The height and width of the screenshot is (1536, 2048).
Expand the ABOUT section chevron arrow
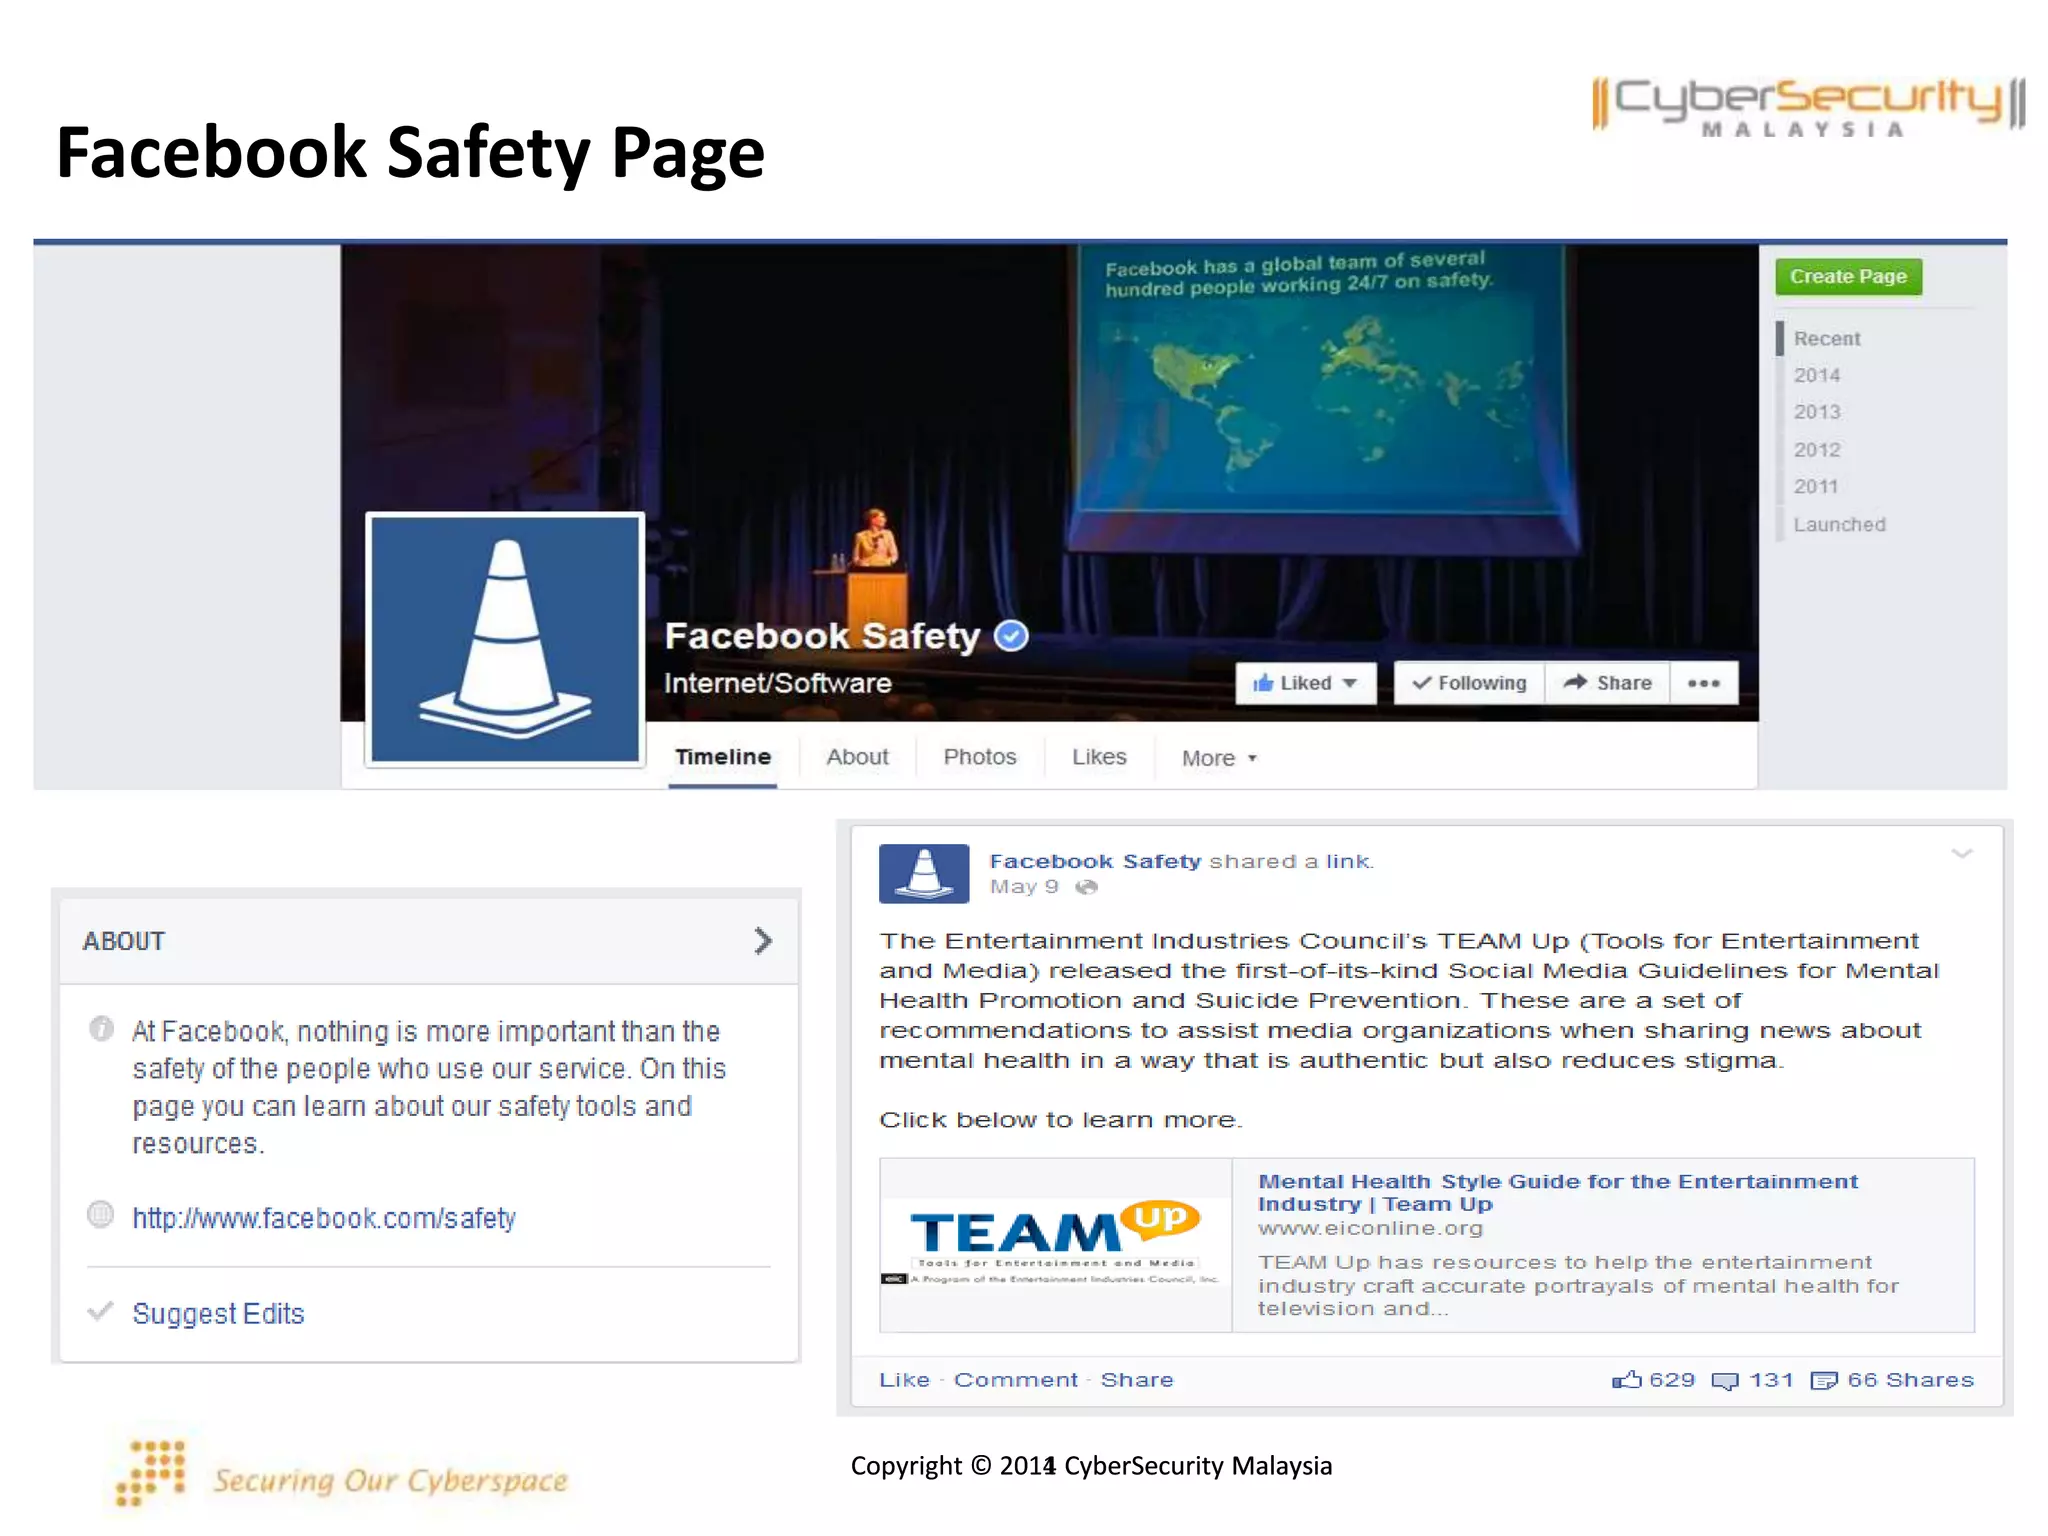pyautogui.click(x=763, y=941)
